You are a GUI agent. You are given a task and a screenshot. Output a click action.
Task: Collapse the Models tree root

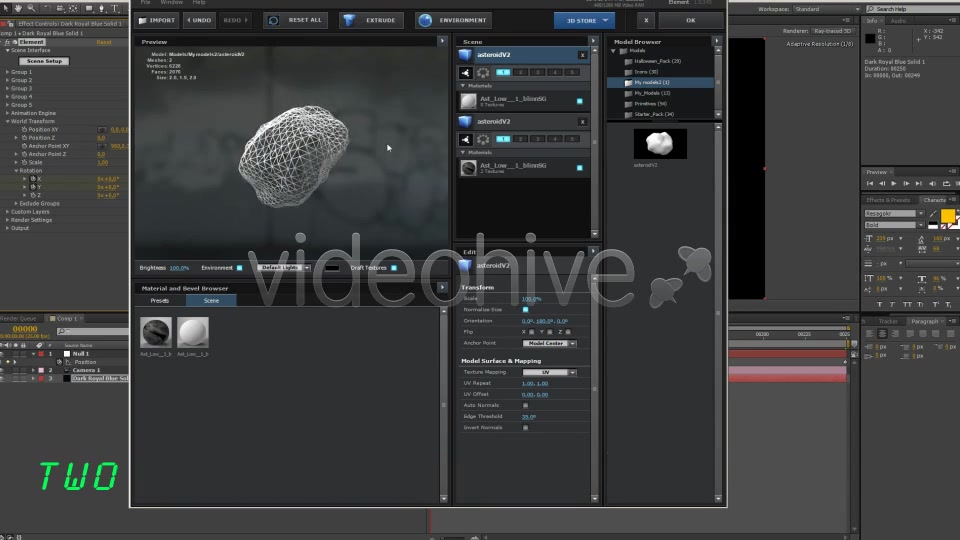point(613,51)
